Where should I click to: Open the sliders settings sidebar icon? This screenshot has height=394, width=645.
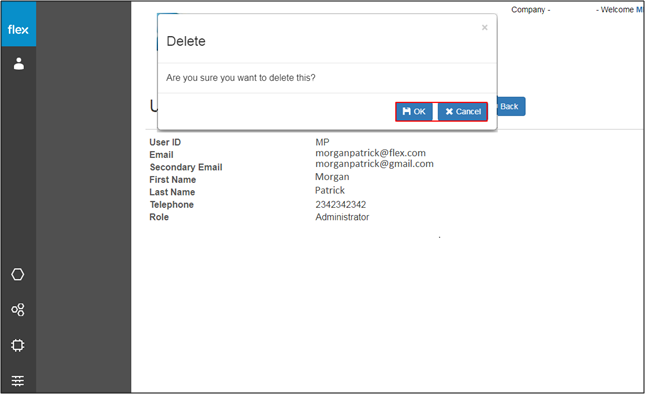click(18, 380)
